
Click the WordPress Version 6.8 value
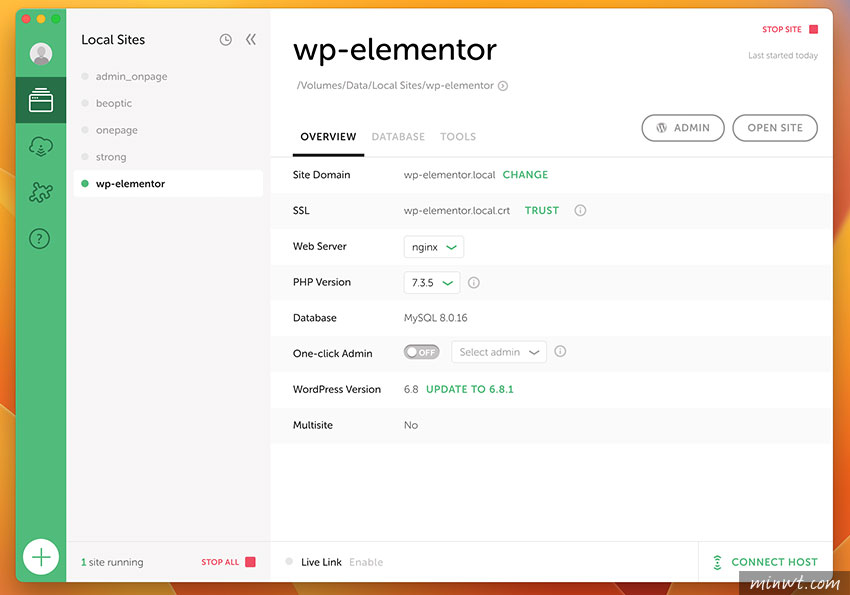411,389
